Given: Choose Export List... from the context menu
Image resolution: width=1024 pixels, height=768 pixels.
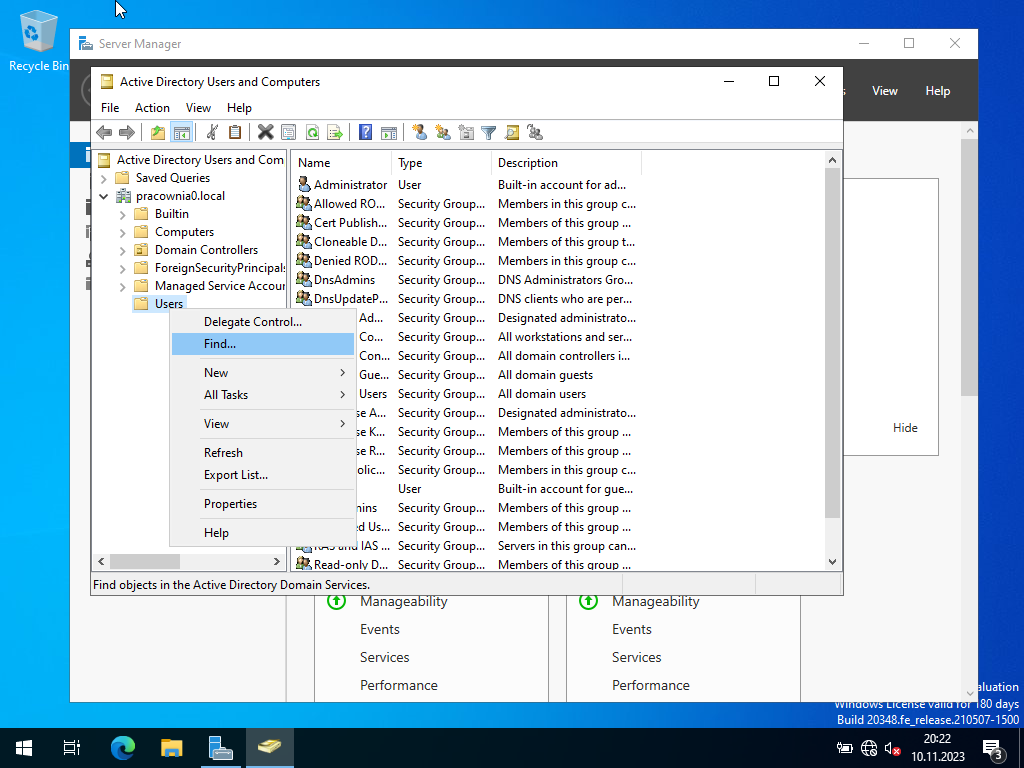Looking at the screenshot, I should 263,474.
